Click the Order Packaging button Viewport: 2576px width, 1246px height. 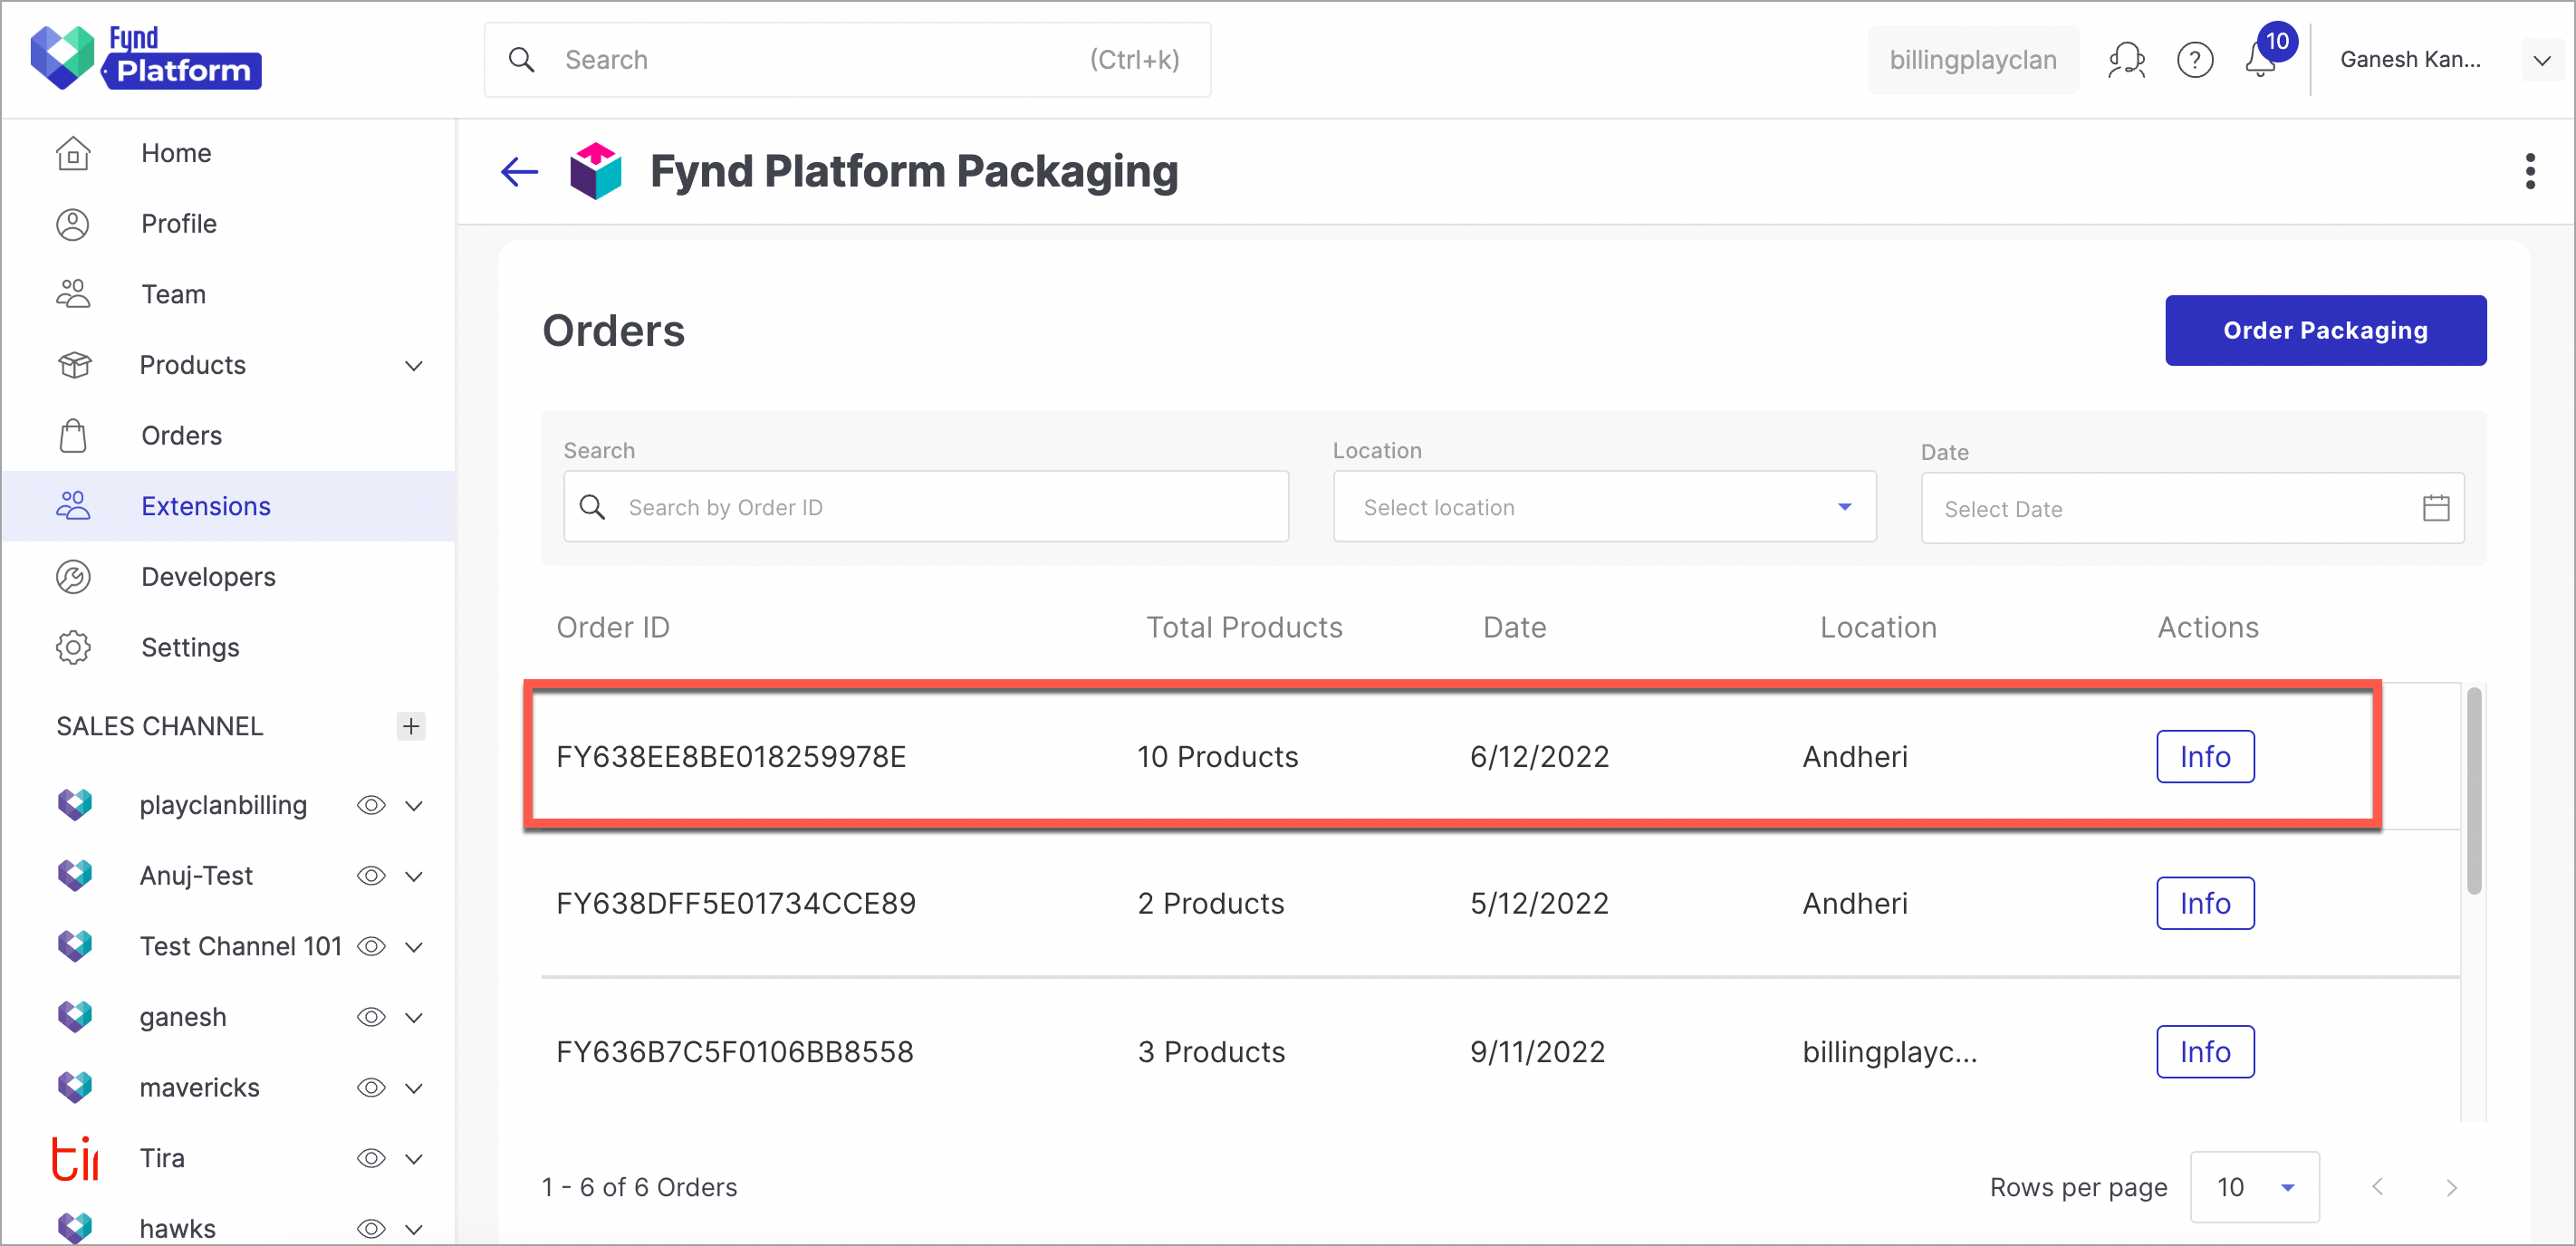coord(2325,331)
